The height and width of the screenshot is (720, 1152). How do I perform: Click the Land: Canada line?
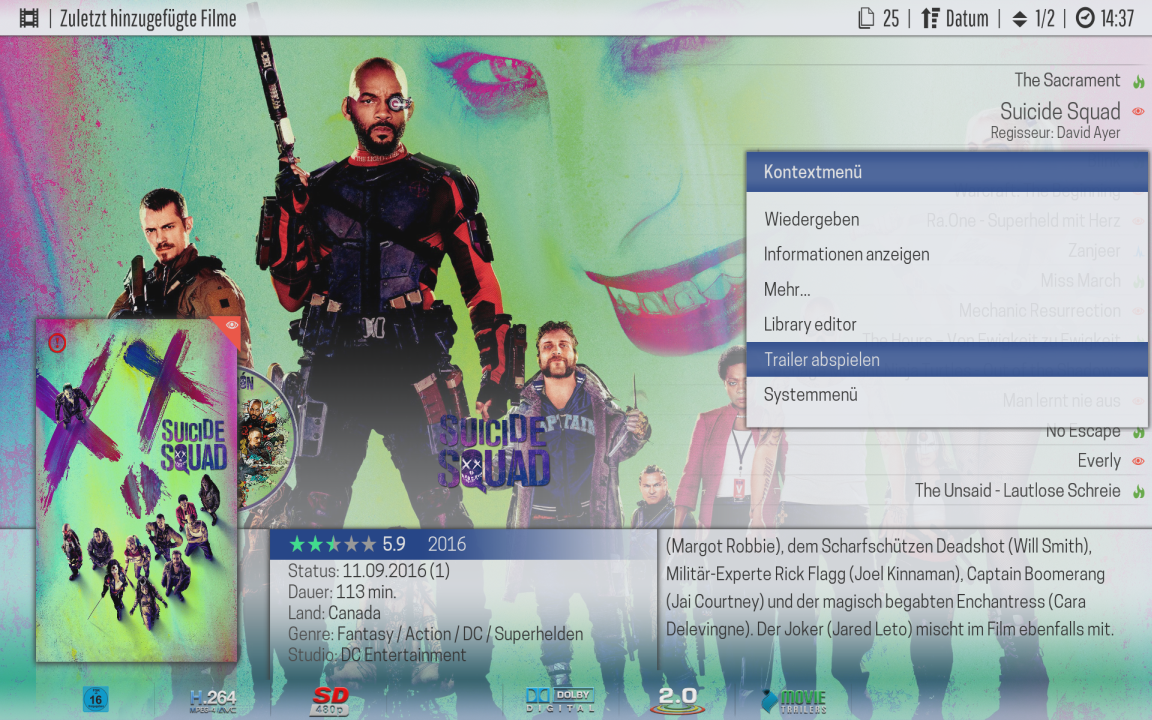[334, 613]
